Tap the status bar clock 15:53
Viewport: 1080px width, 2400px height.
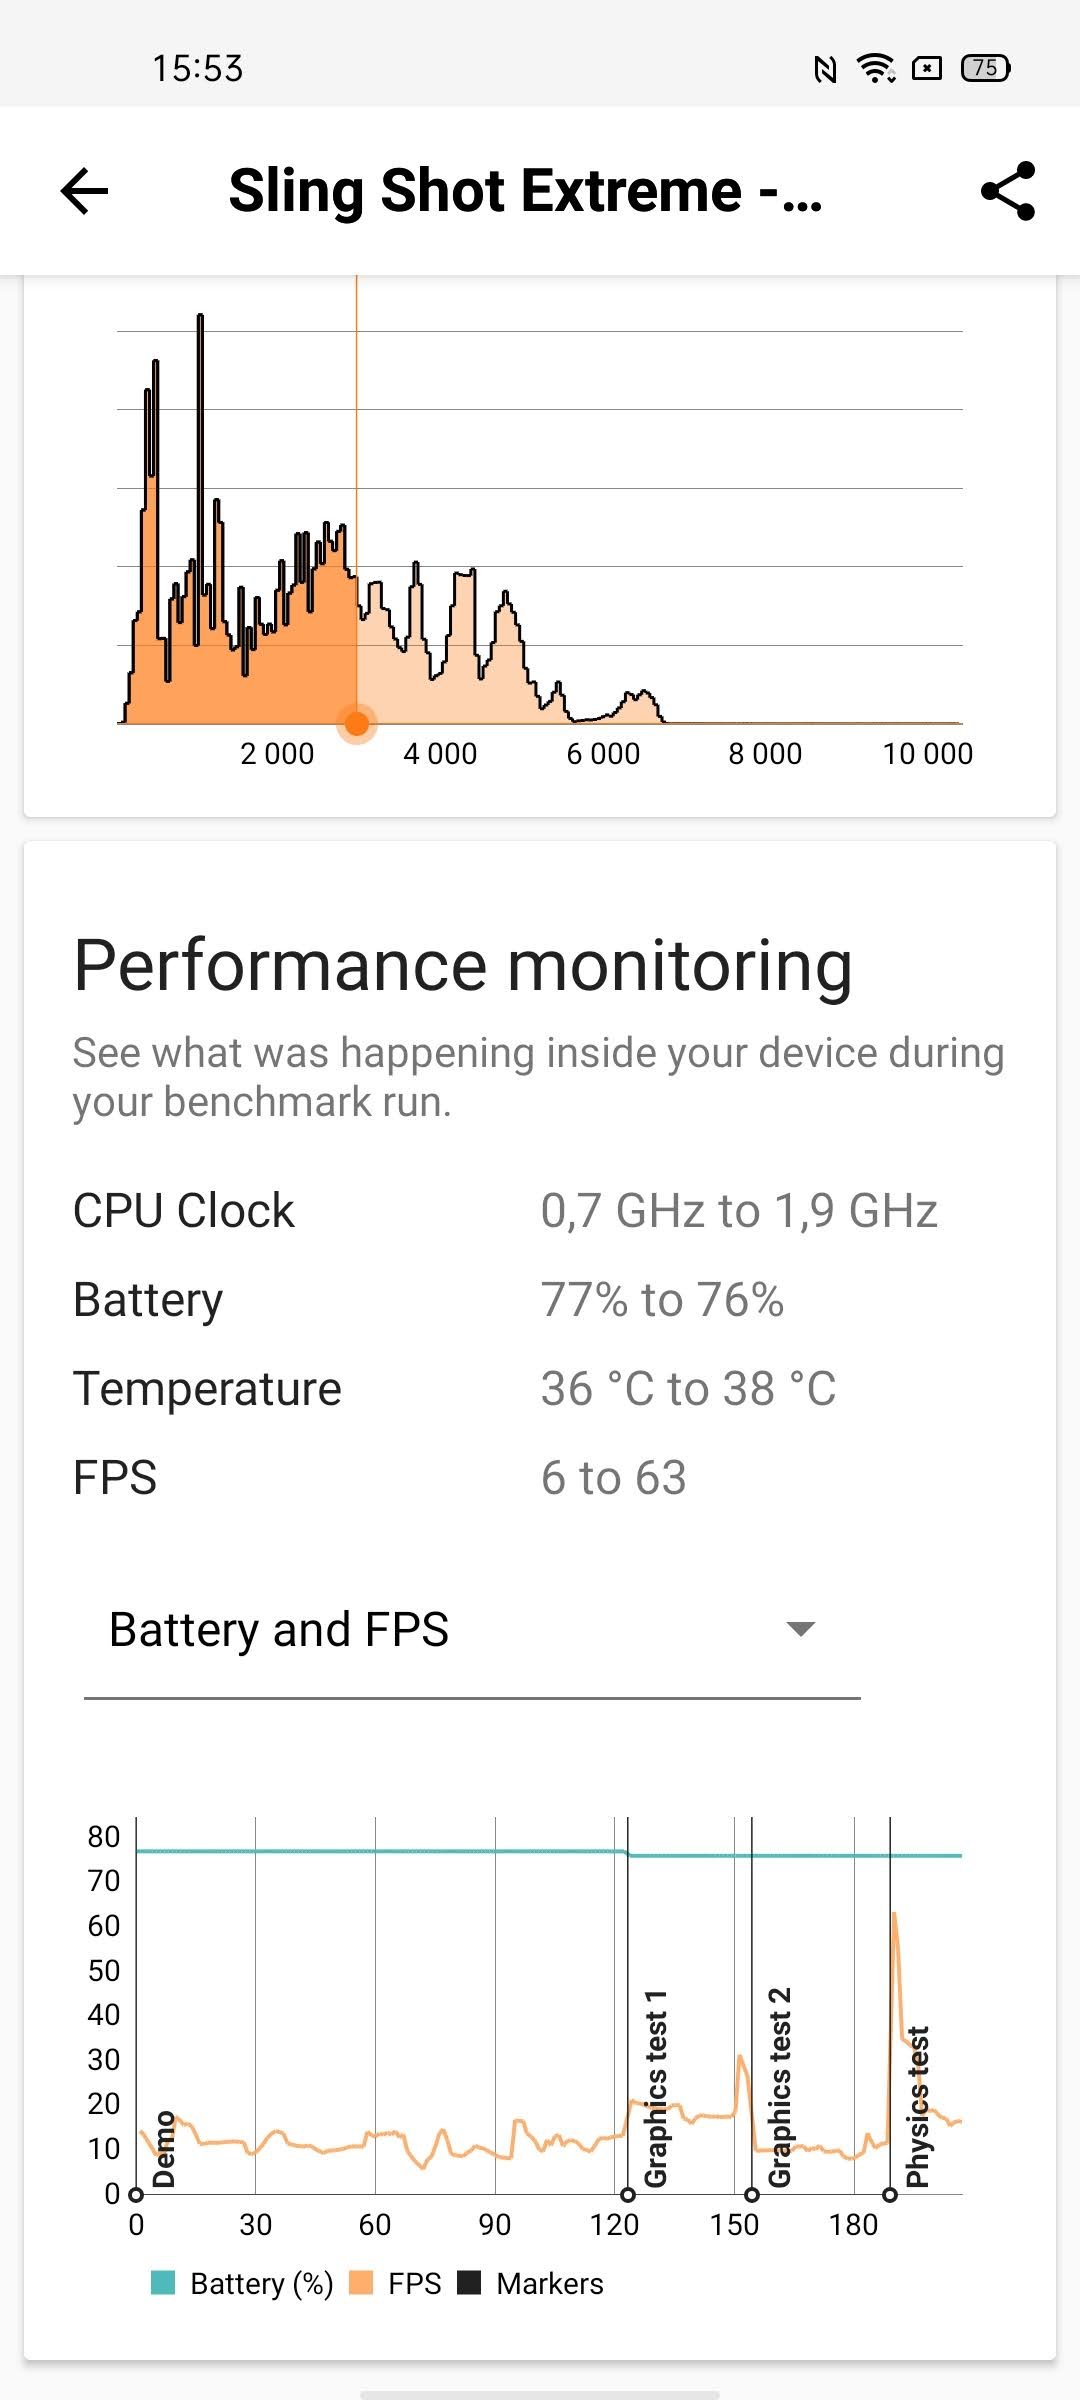[x=198, y=69]
